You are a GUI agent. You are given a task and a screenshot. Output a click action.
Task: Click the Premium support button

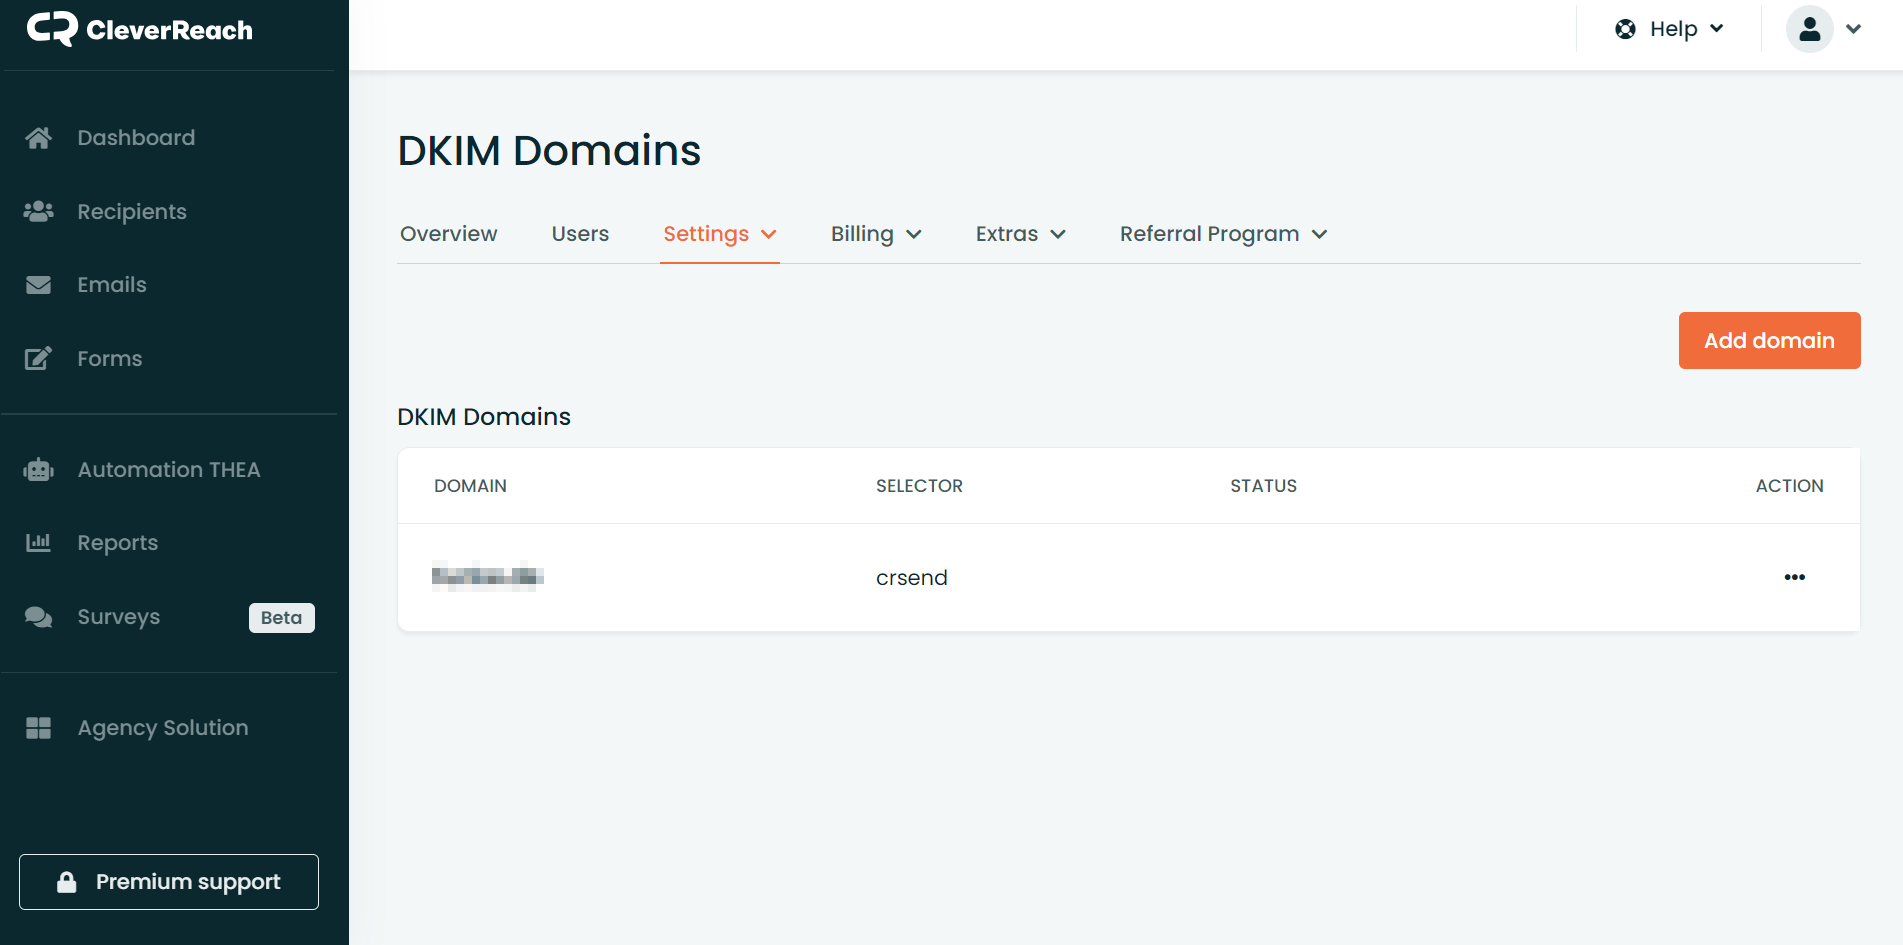coord(169,882)
